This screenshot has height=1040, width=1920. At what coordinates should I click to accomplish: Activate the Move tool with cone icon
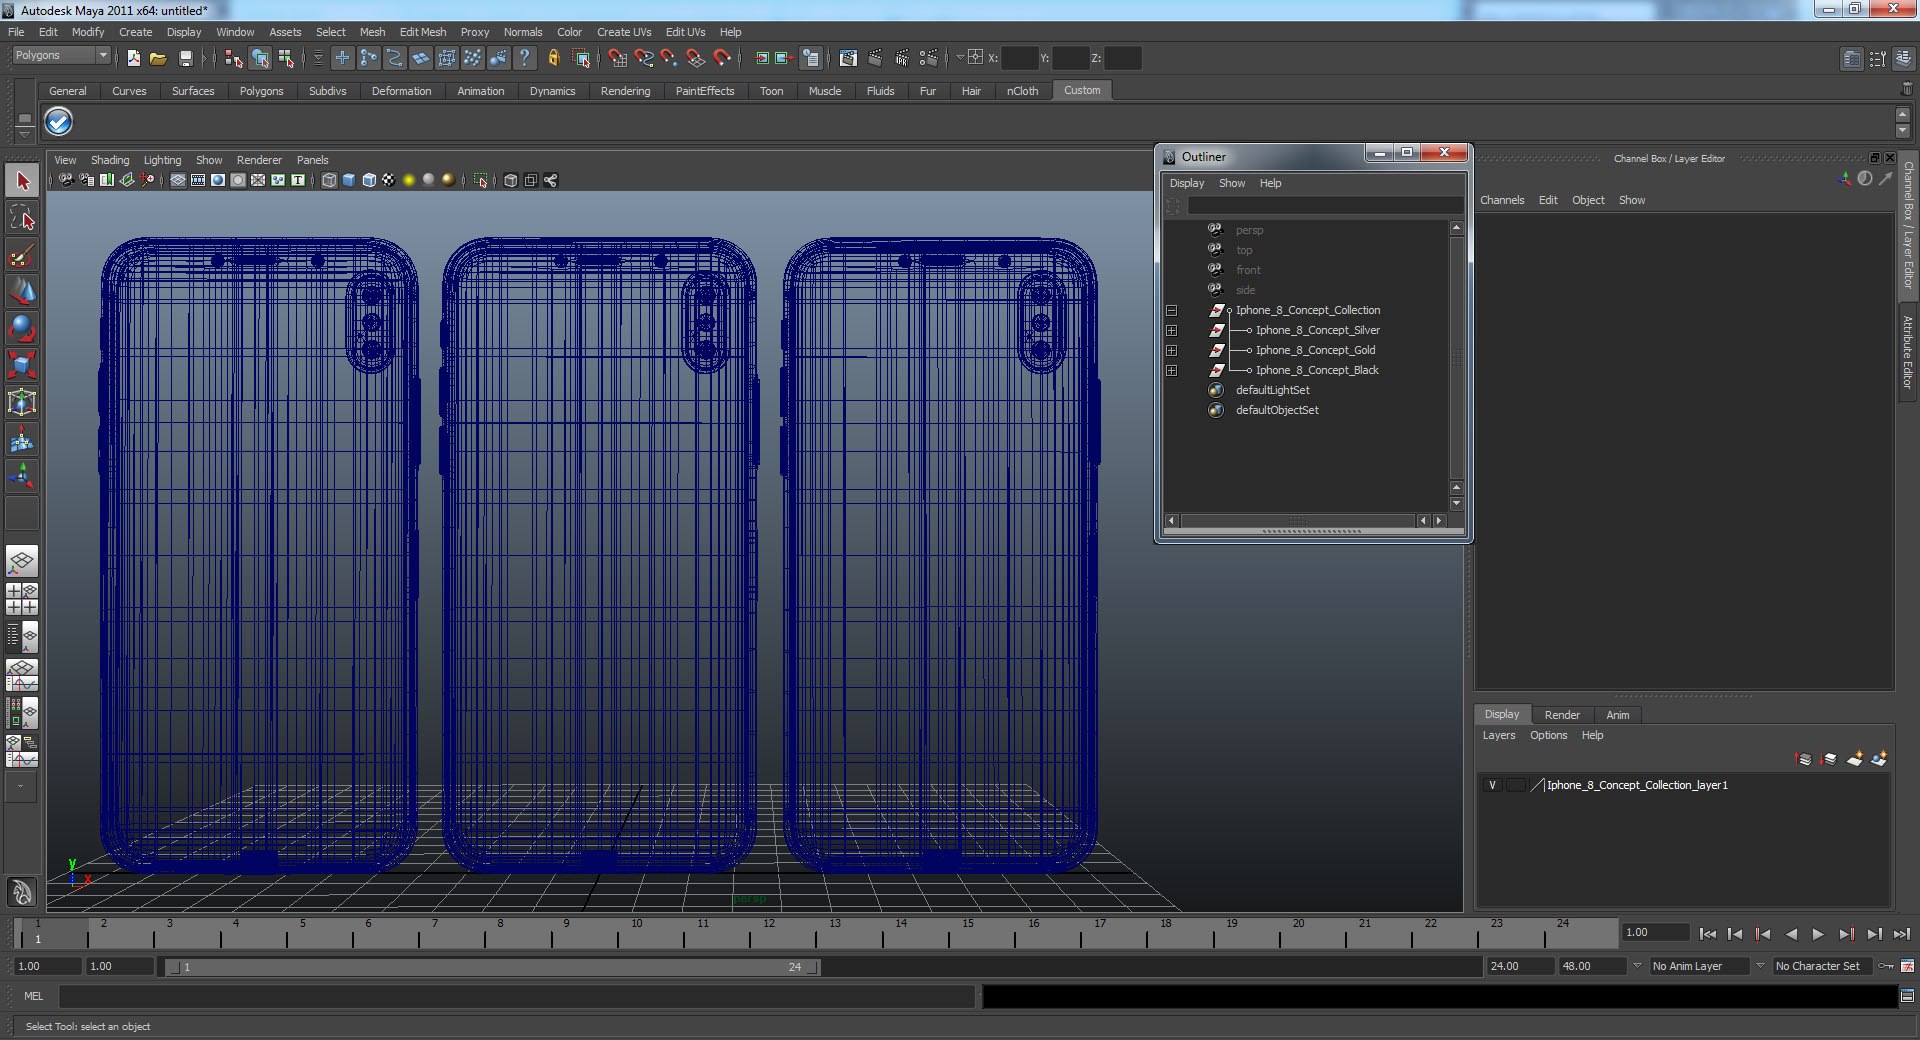point(22,291)
